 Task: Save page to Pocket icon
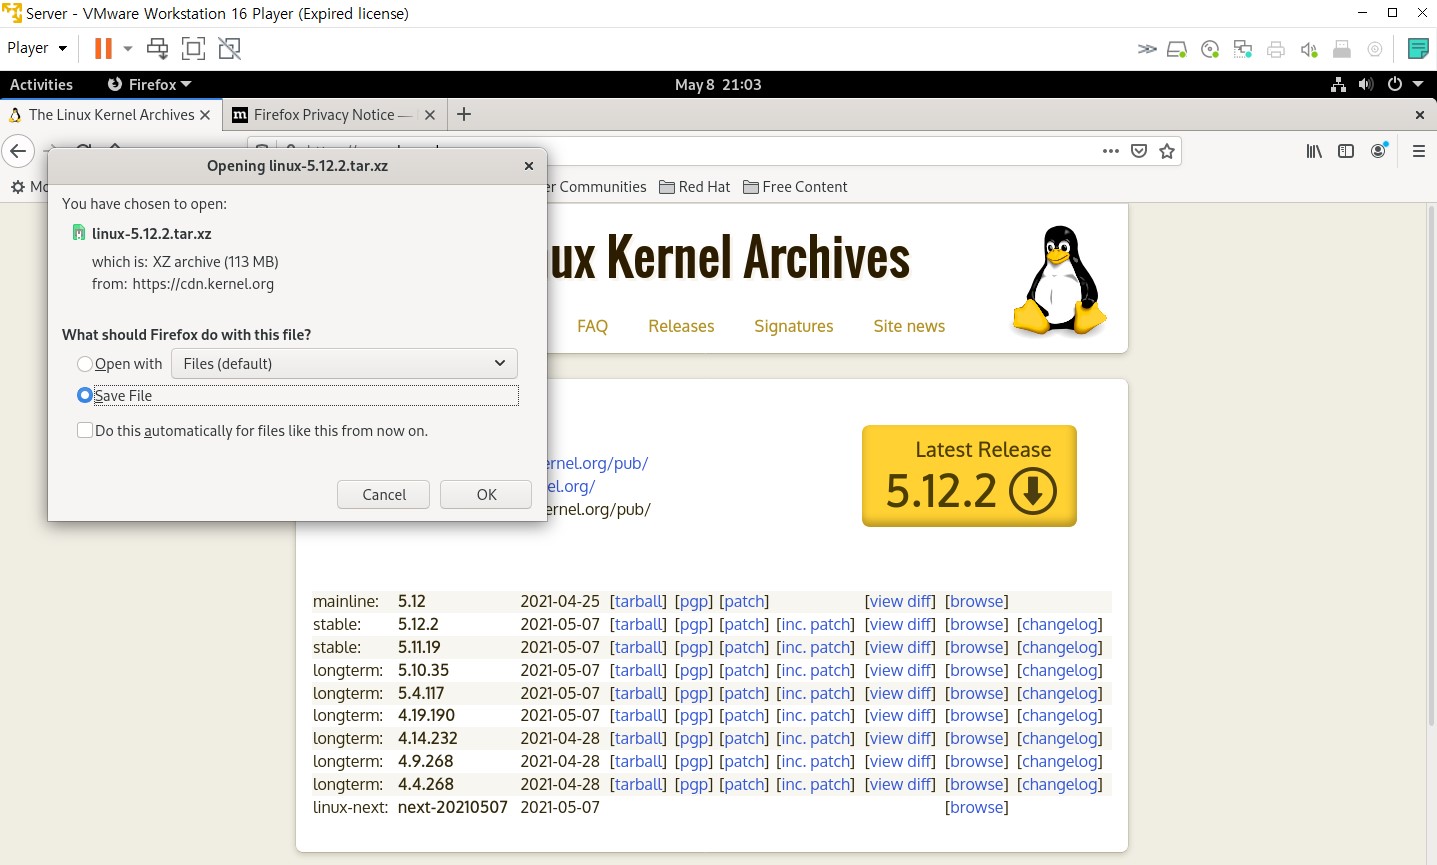(x=1138, y=151)
